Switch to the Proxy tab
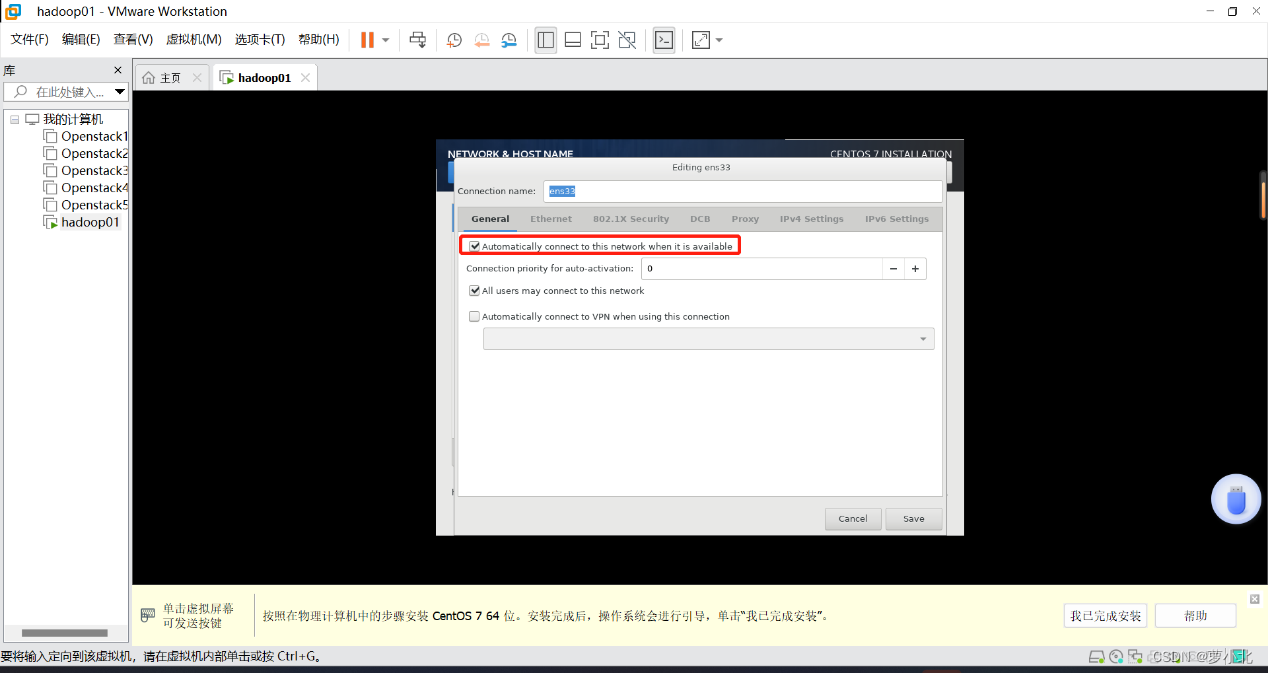 tap(745, 219)
